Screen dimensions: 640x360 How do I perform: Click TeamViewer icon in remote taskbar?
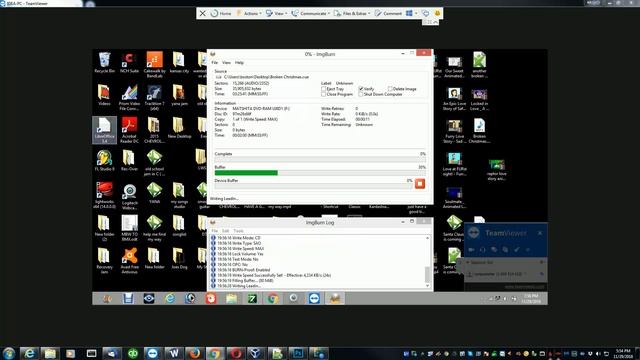[314, 298]
